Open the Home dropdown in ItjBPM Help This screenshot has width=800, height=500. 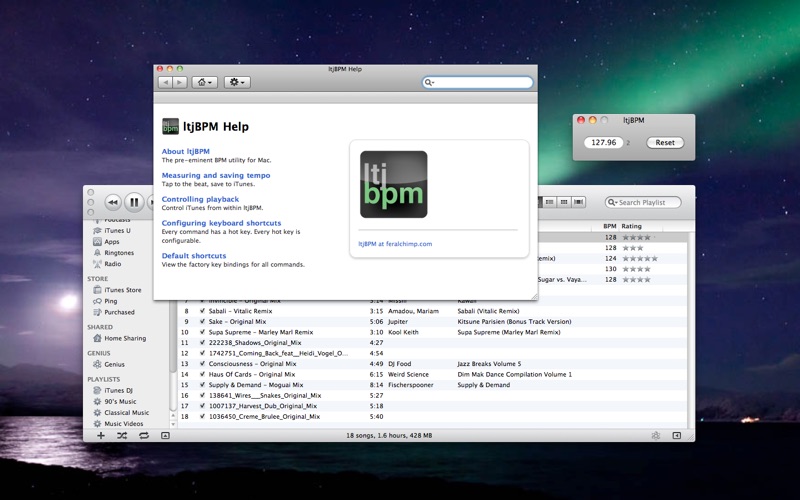click(205, 82)
